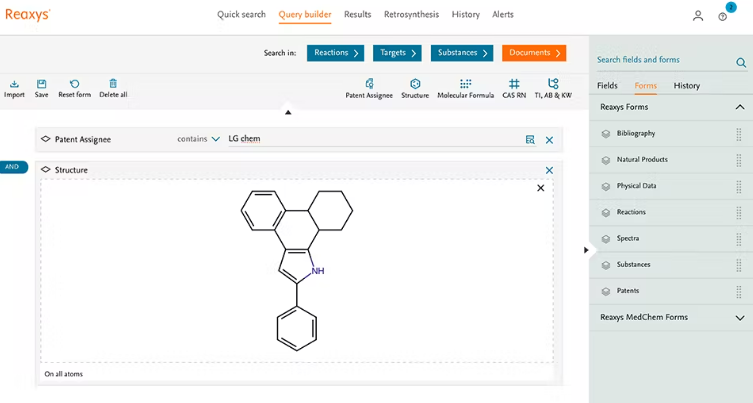Click the Patents form icon
This screenshot has width=753, height=403.
(606, 292)
